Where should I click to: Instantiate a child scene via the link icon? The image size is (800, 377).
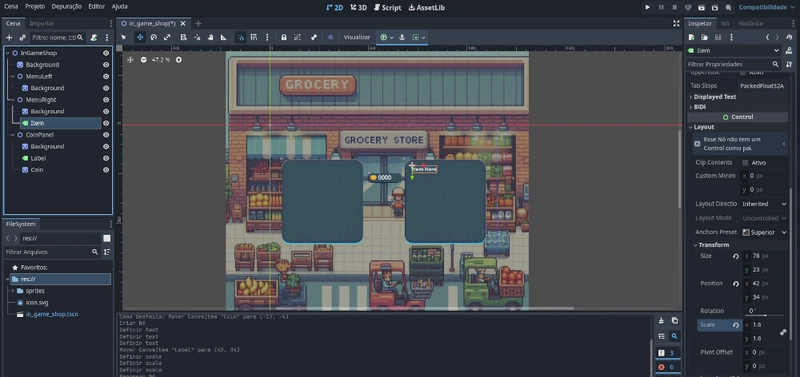(x=22, y=37)
